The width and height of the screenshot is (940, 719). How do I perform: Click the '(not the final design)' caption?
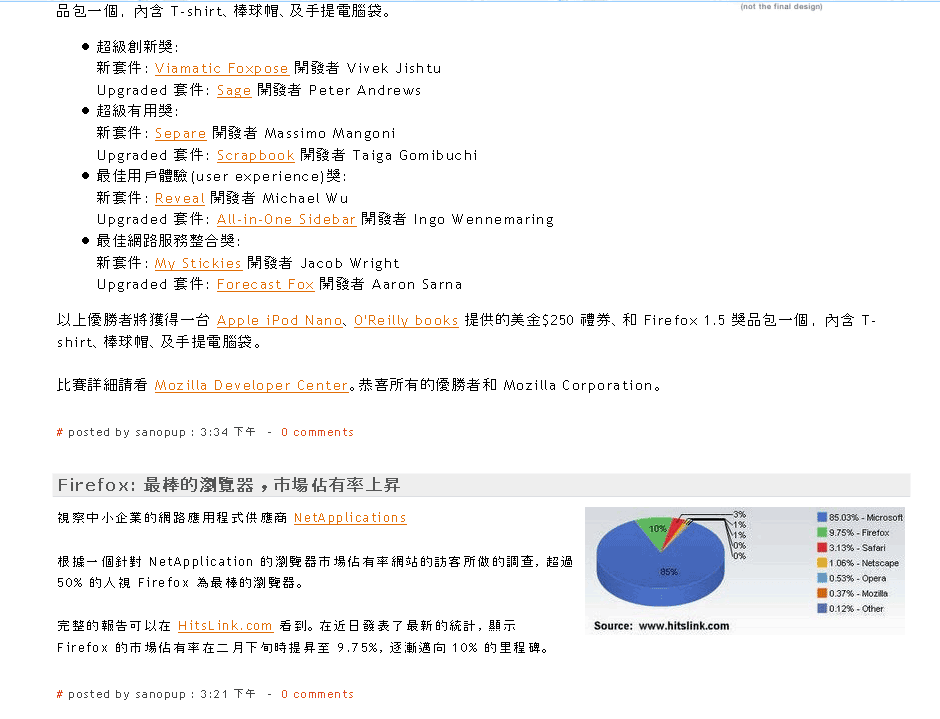[x=781, y=7]
